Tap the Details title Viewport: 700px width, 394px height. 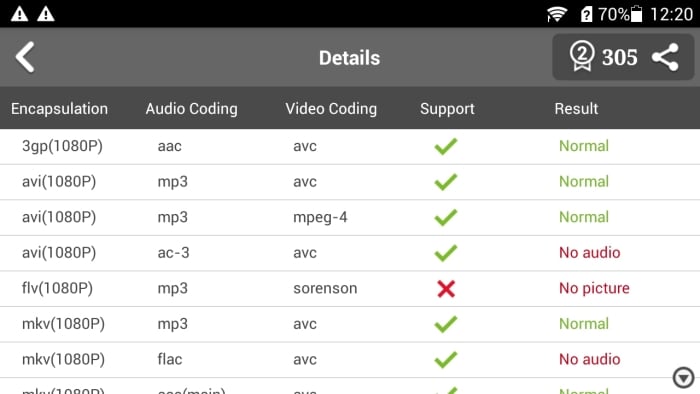(x=350, y=58)
